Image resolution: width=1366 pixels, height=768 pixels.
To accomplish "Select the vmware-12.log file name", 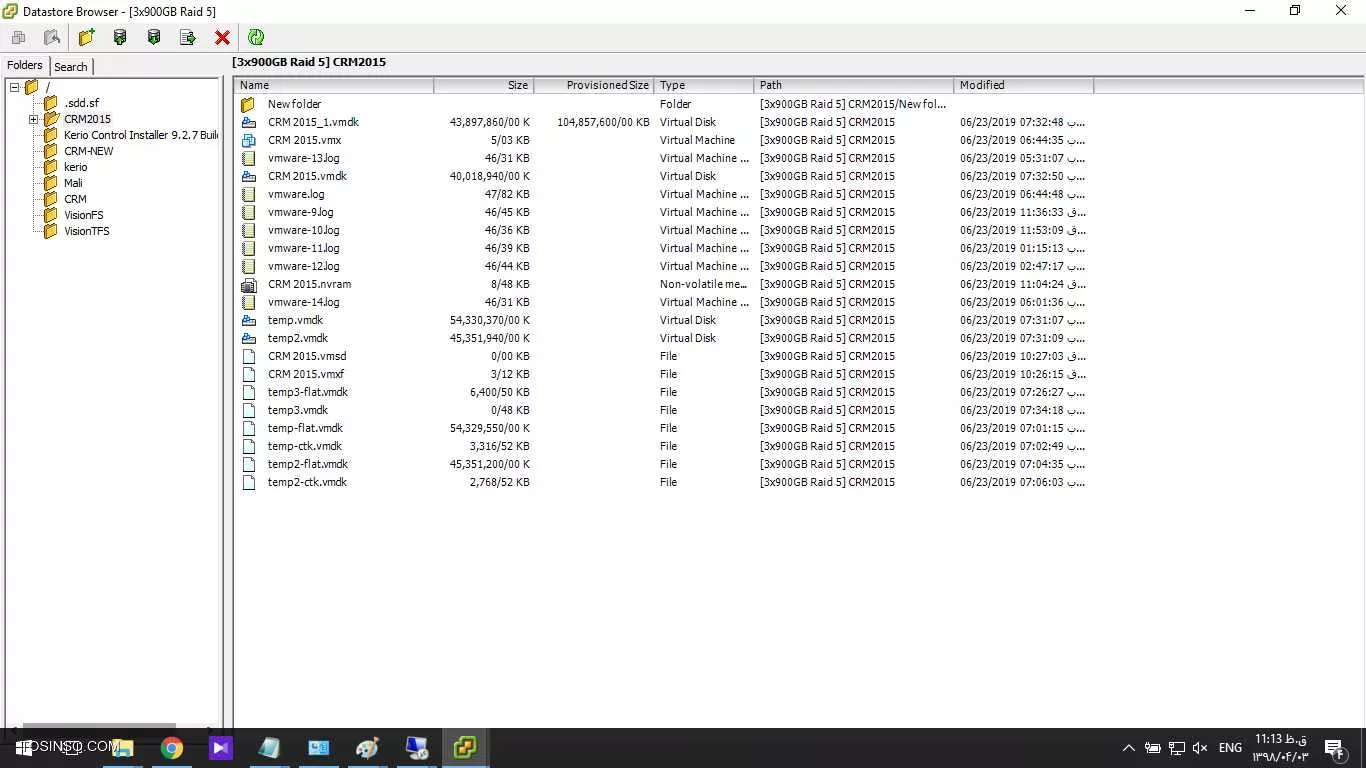I will (304, 266).
